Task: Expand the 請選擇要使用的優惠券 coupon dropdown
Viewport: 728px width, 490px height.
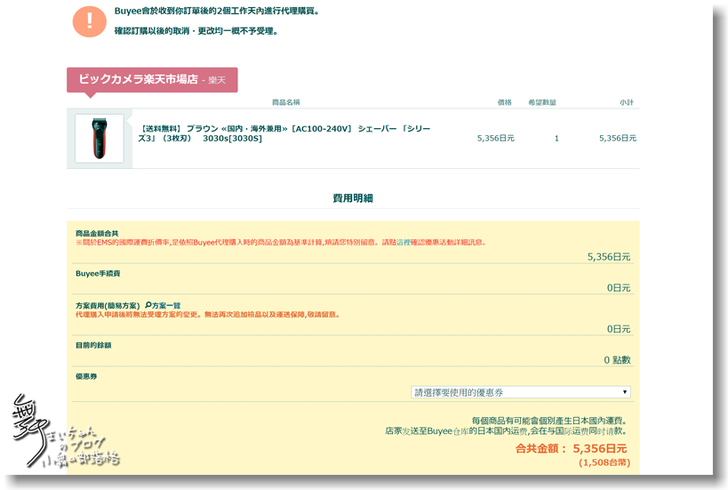Action: pos(521,393)
